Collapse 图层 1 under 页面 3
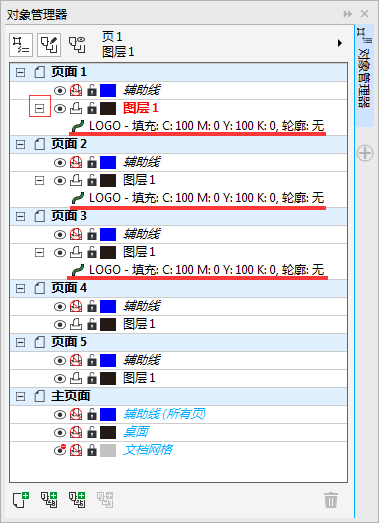Image resolution: width=379 pixels, height=523 pixels. click(x=40, y=252)
